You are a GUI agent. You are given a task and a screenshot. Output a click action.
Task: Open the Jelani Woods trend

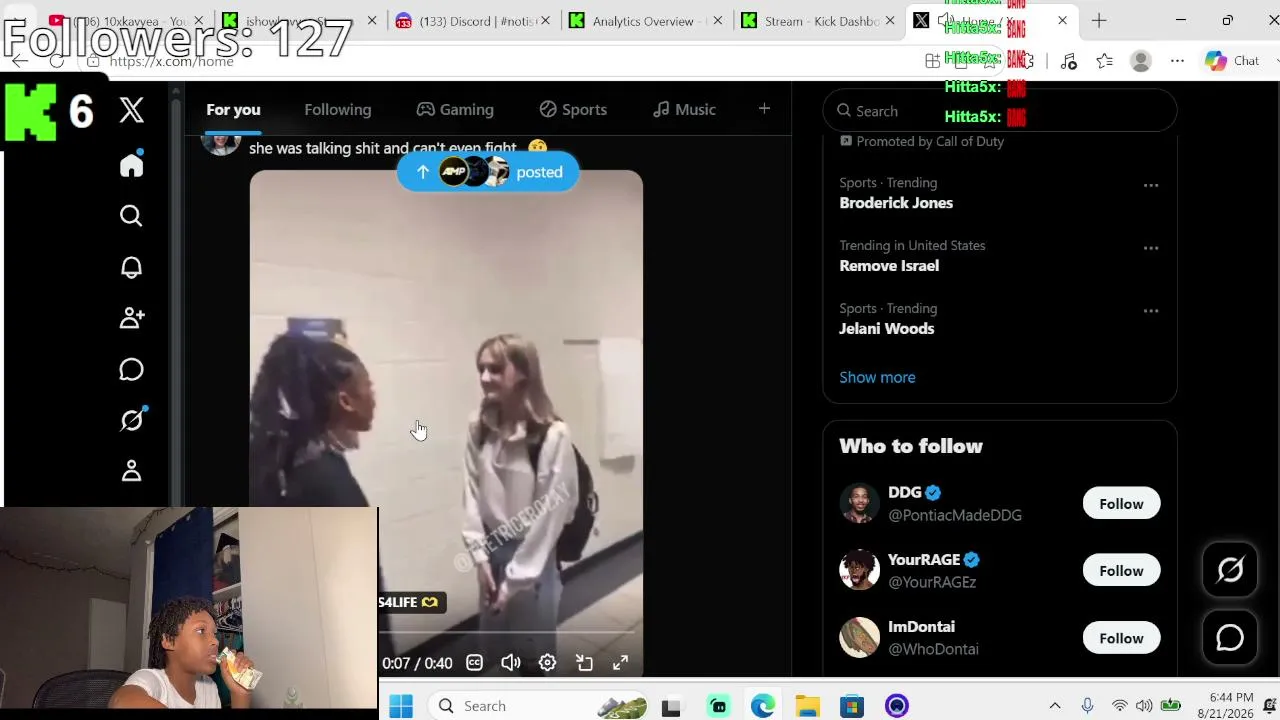point(887,329)
